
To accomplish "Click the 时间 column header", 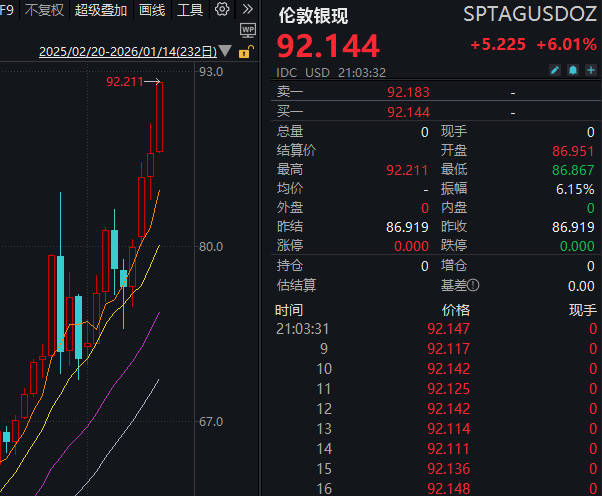I will pos(290,309).
